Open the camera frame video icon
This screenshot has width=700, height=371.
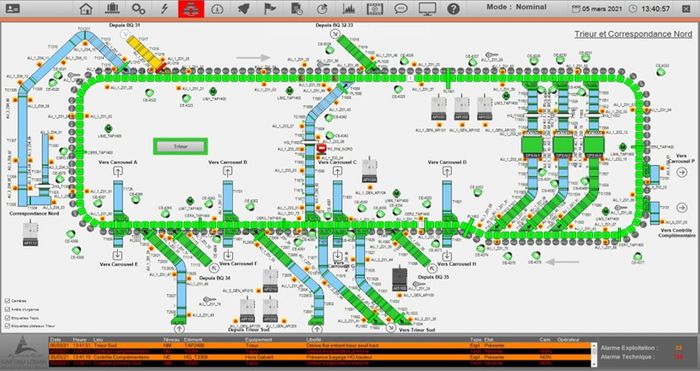coord(375,8)
